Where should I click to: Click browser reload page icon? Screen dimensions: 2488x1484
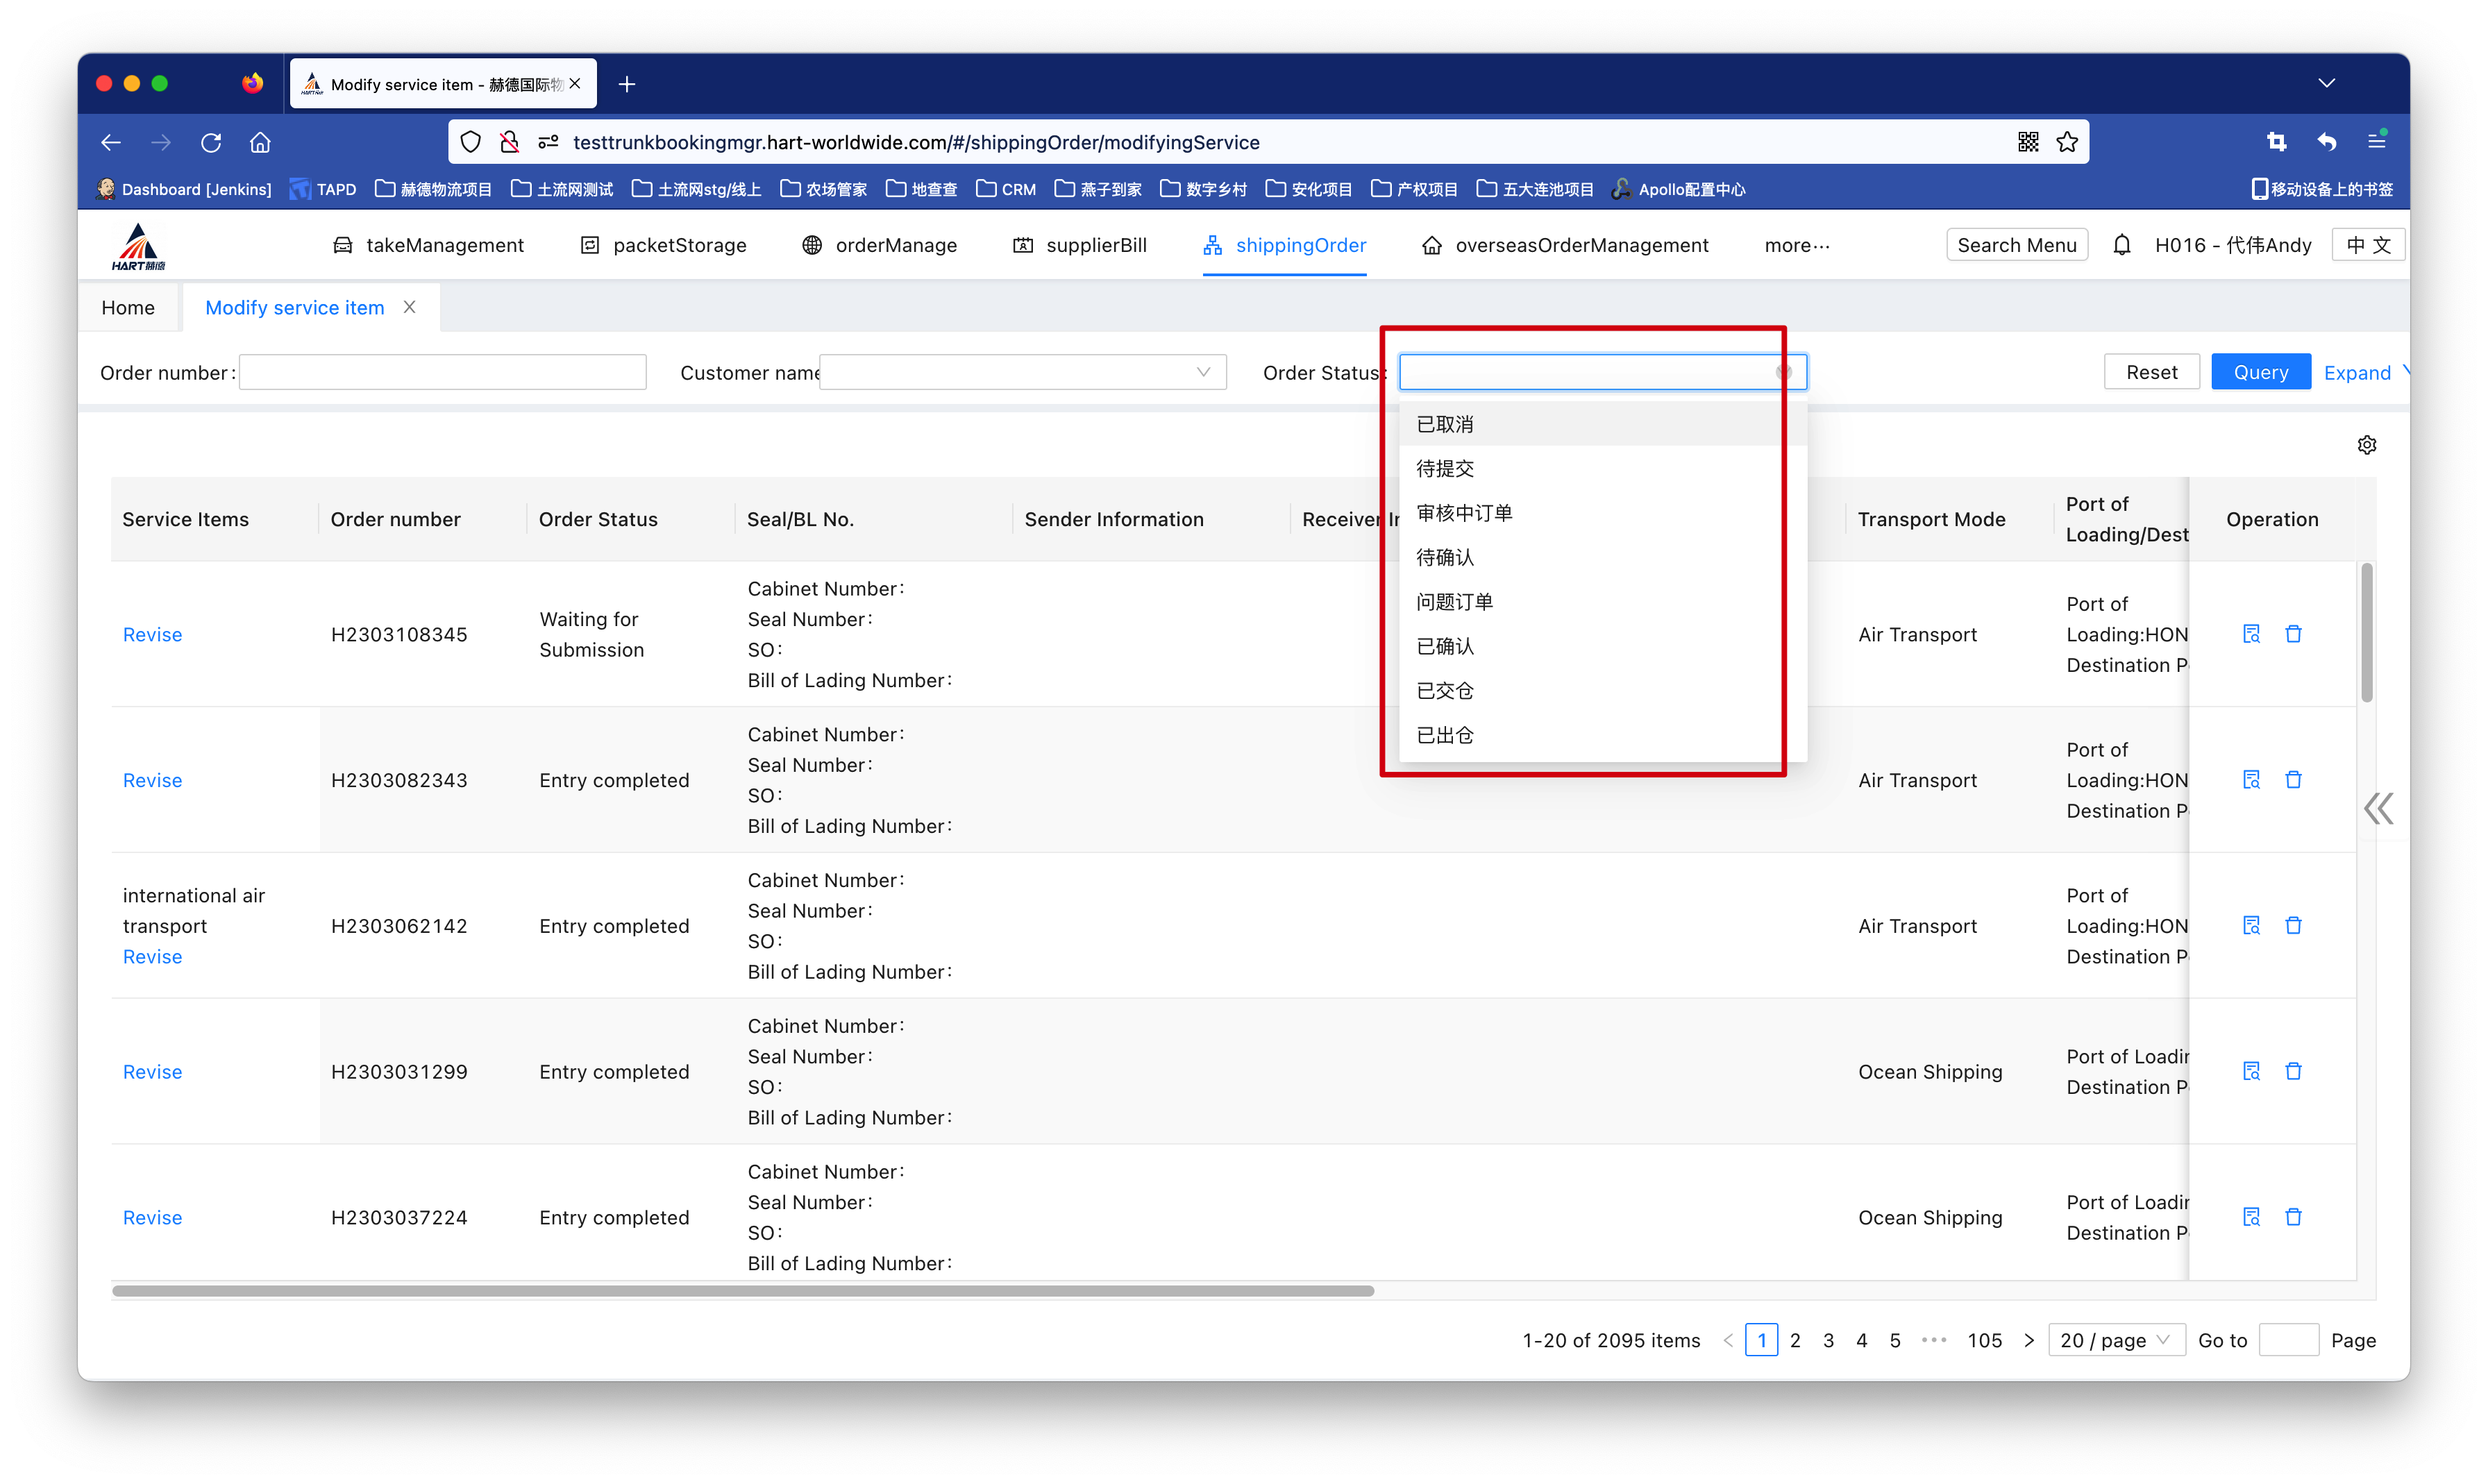211,142
